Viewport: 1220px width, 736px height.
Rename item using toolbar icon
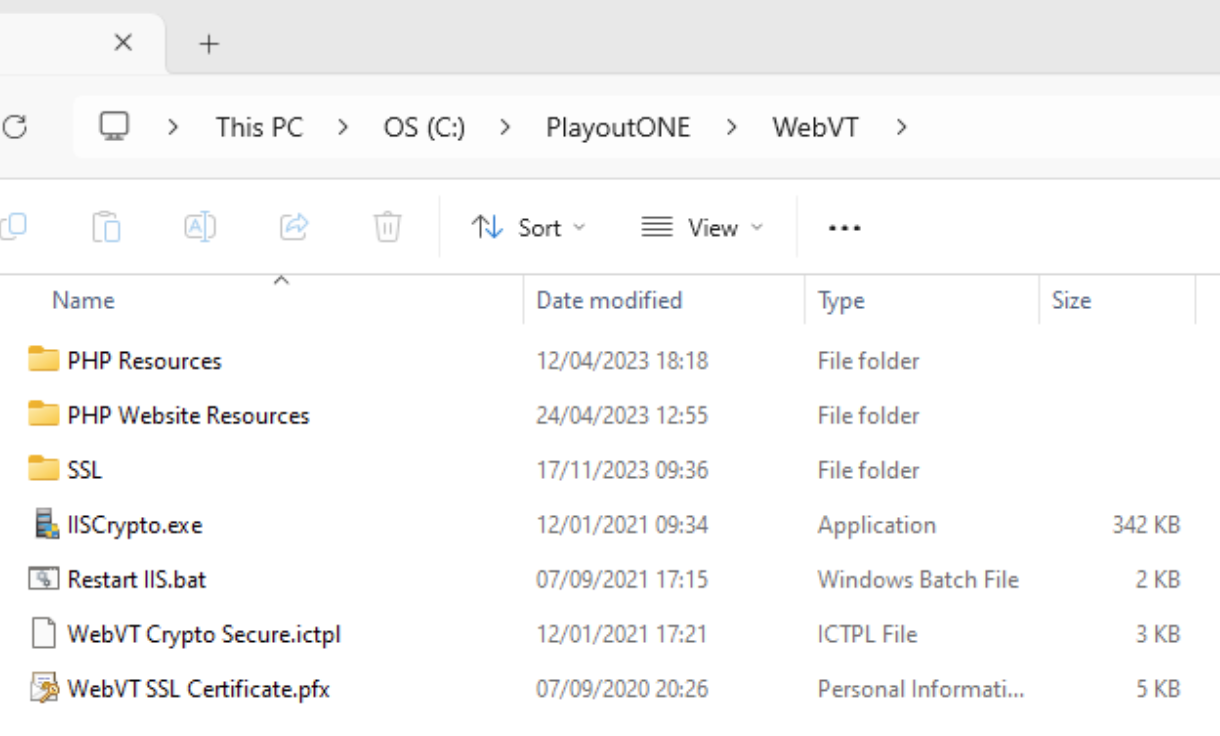200,227
